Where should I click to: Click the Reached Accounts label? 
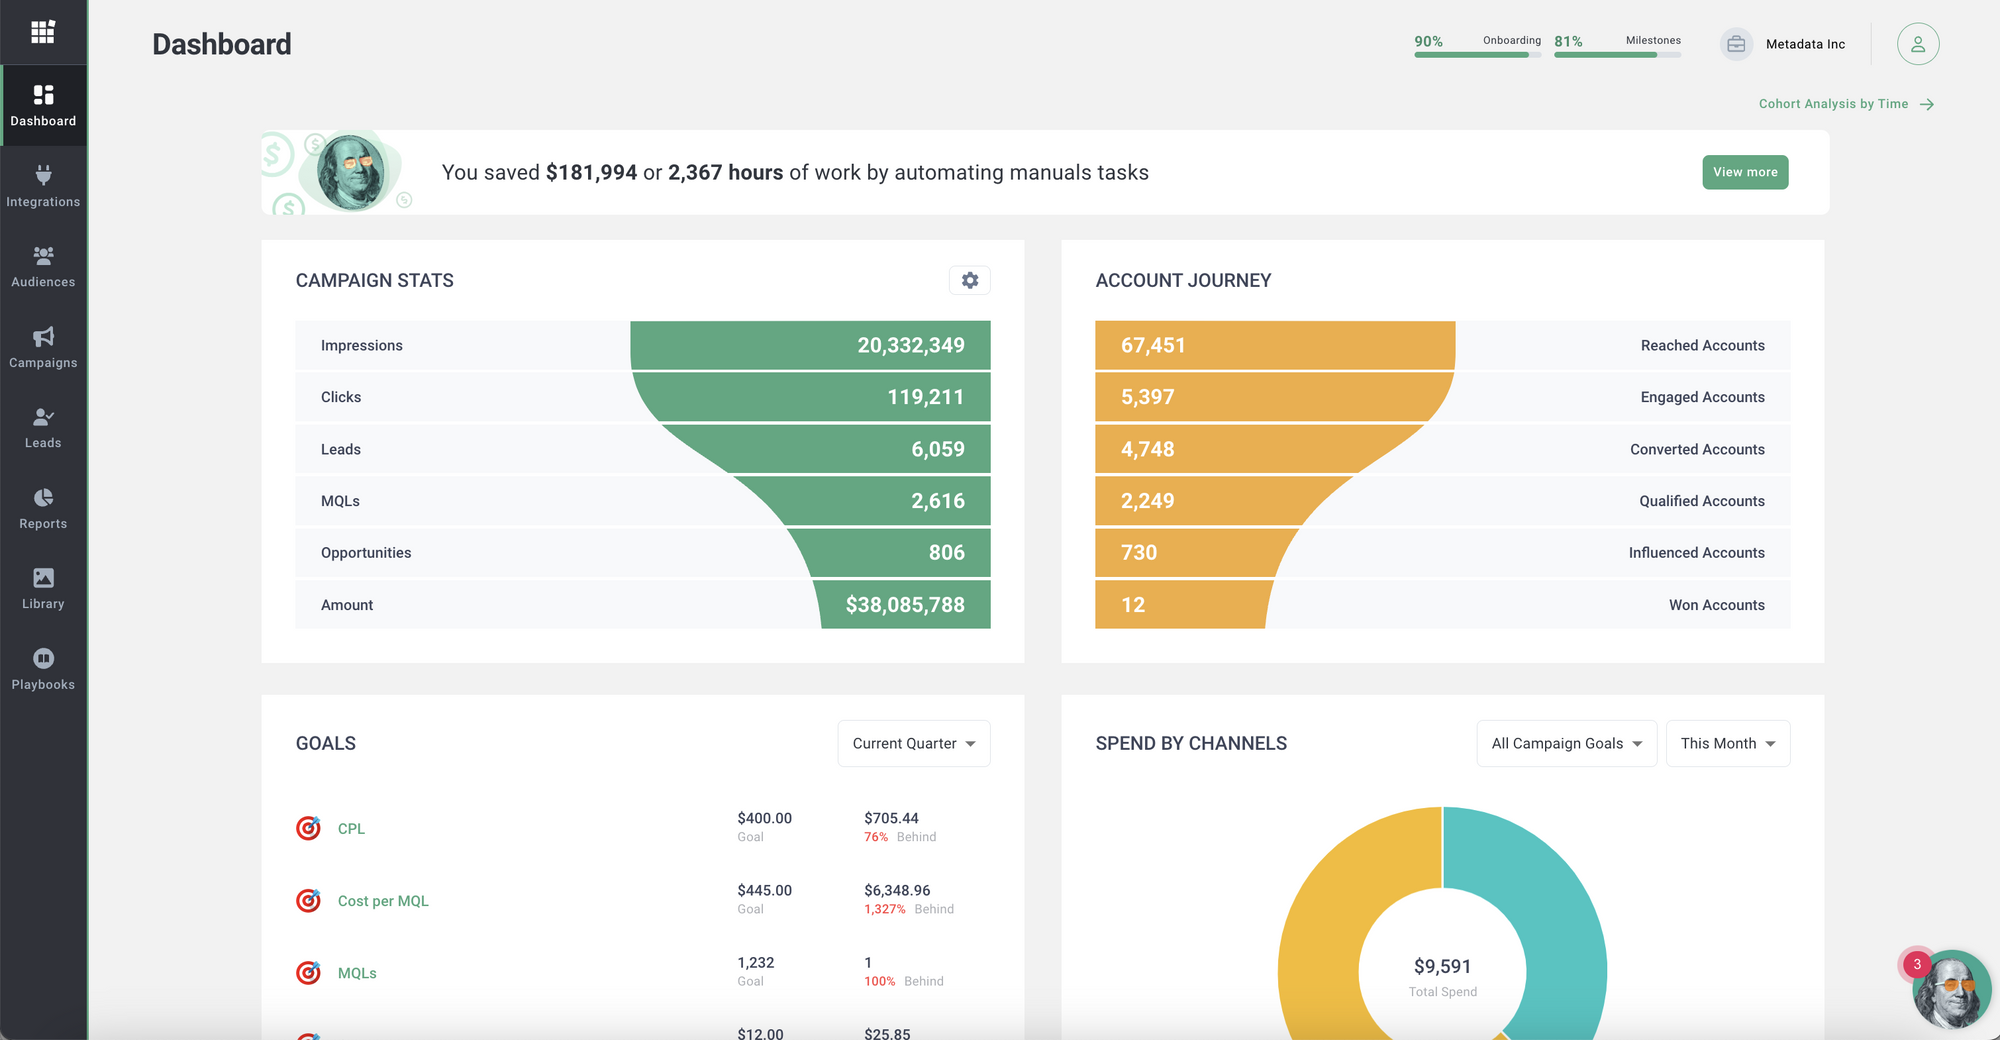[1702, 345]
